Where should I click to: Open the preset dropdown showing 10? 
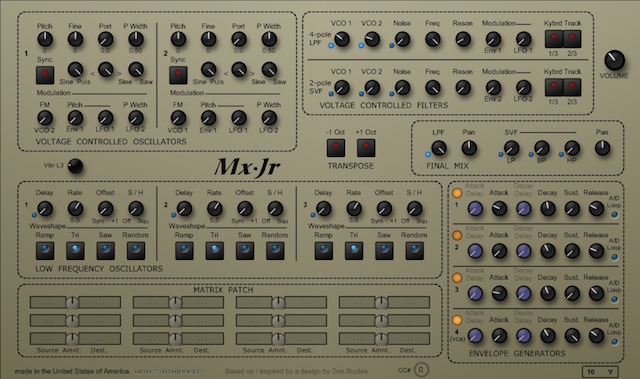click(x=600, y=372)
